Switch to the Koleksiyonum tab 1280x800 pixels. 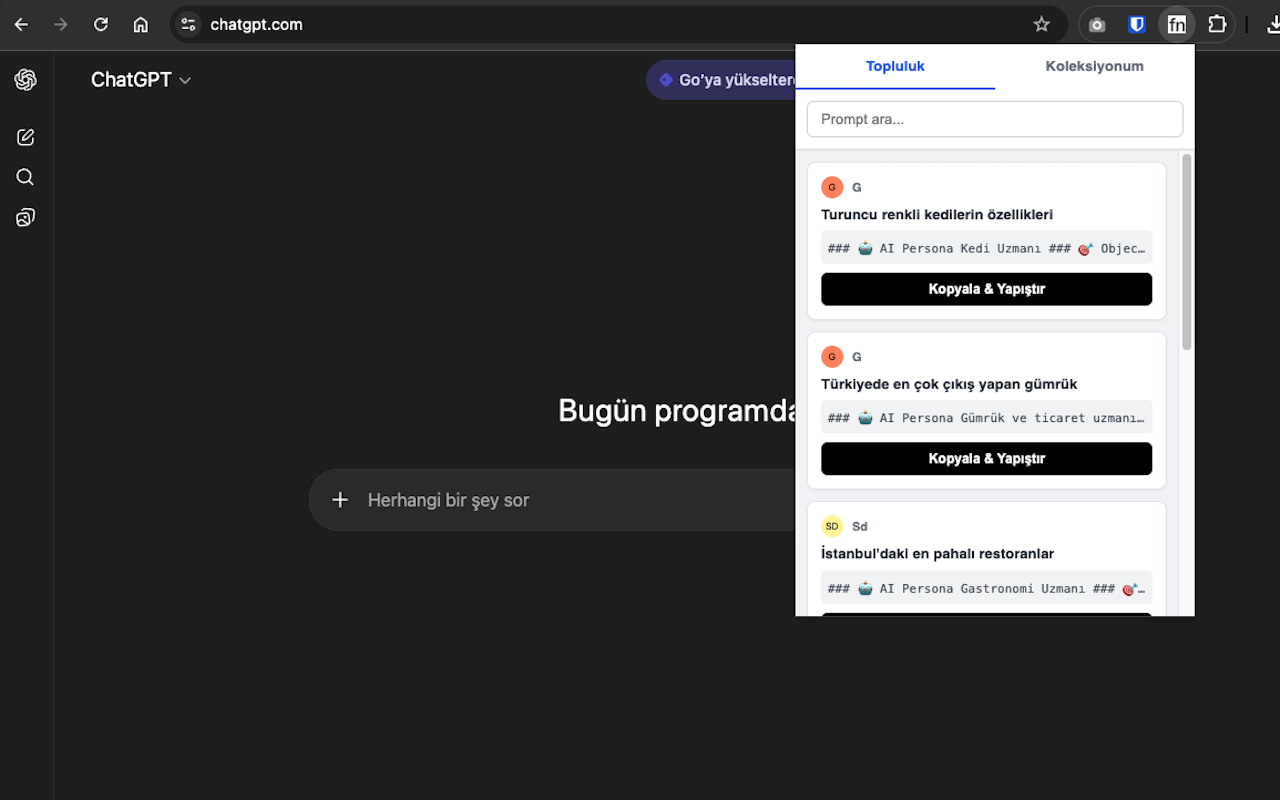pyautogui.click(x=1094, y=66)
